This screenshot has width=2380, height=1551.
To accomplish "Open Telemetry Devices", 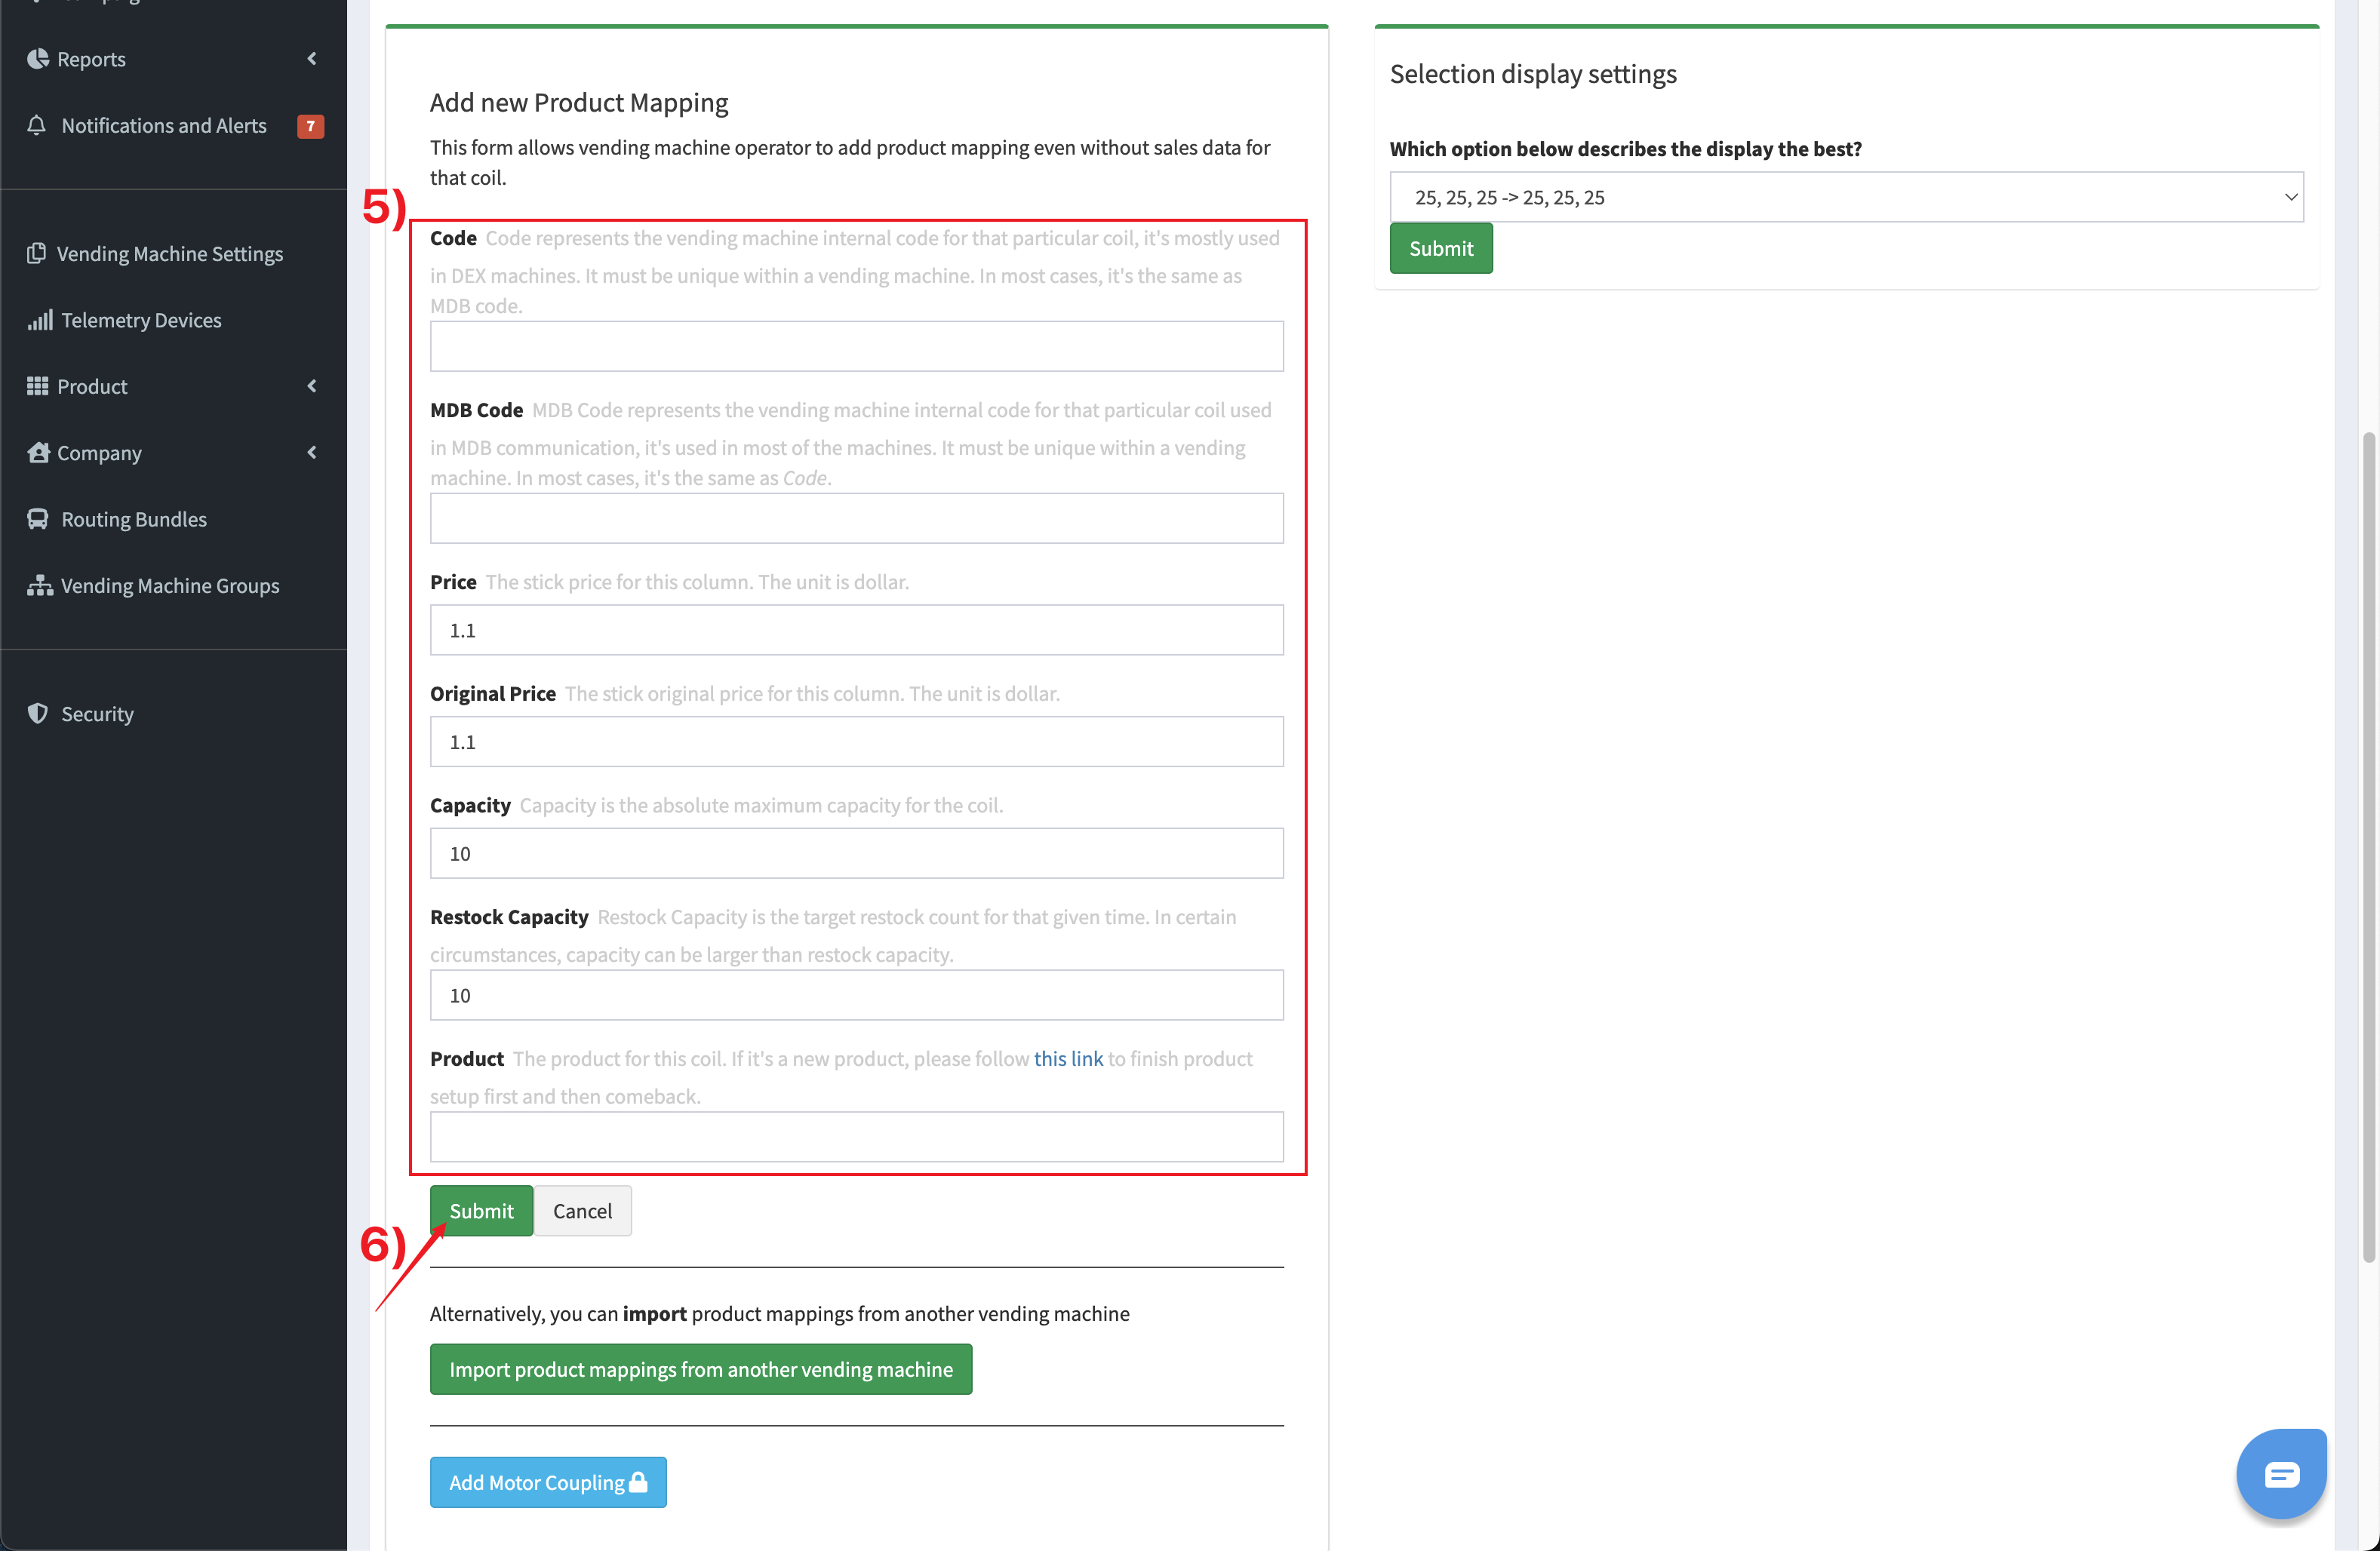I will pos(141,319).
